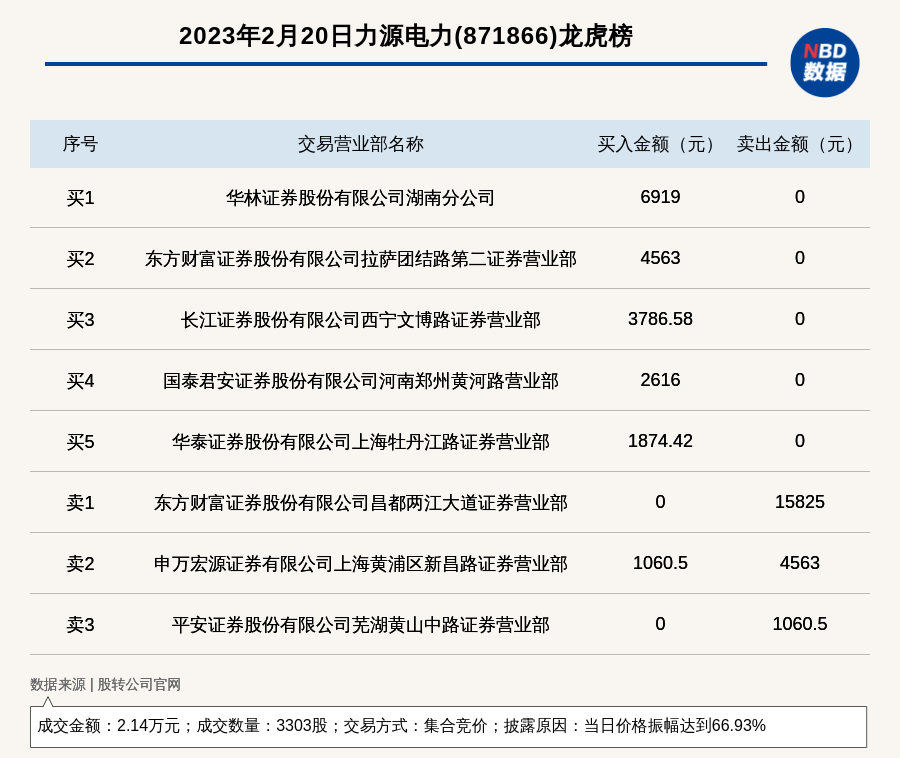Select the title 2023年2月20日力源电力(871866)龙虎榜

click(x=406, y=36)
